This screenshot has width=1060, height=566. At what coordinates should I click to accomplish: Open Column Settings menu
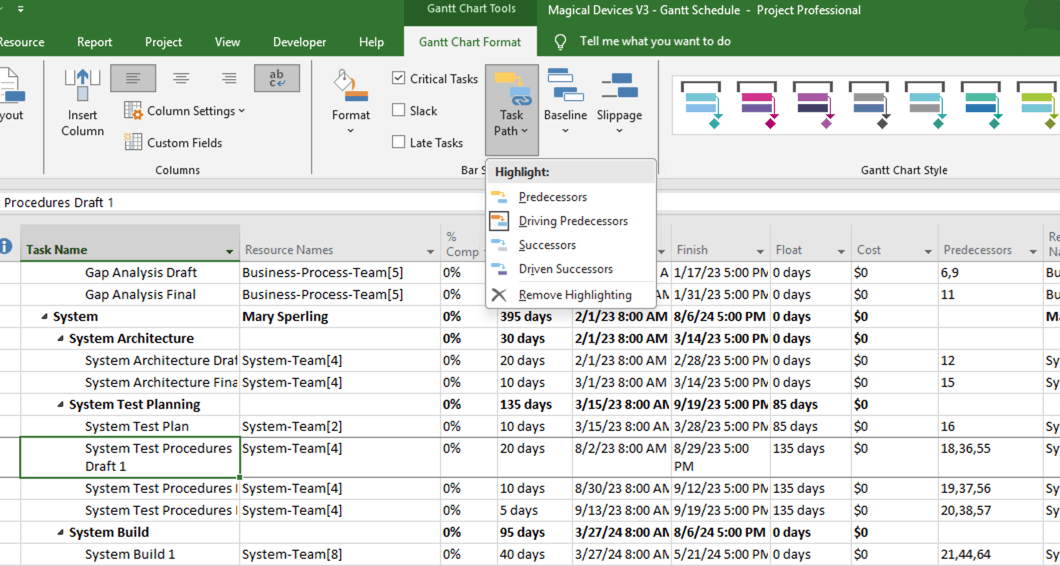click(x=185, y=111)
